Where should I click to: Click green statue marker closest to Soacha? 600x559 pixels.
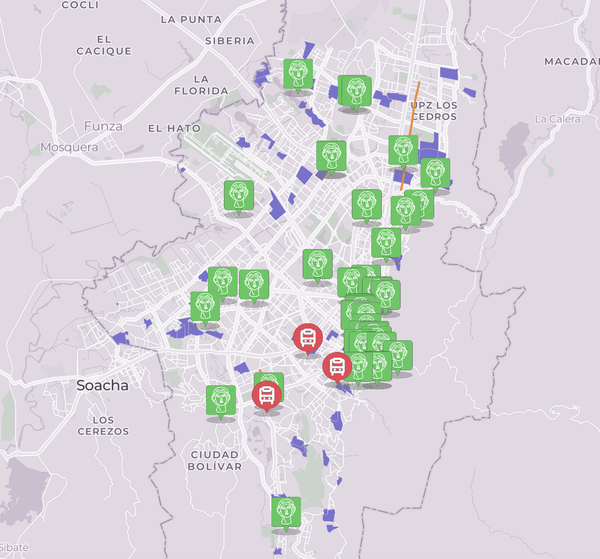click(221, 399)
